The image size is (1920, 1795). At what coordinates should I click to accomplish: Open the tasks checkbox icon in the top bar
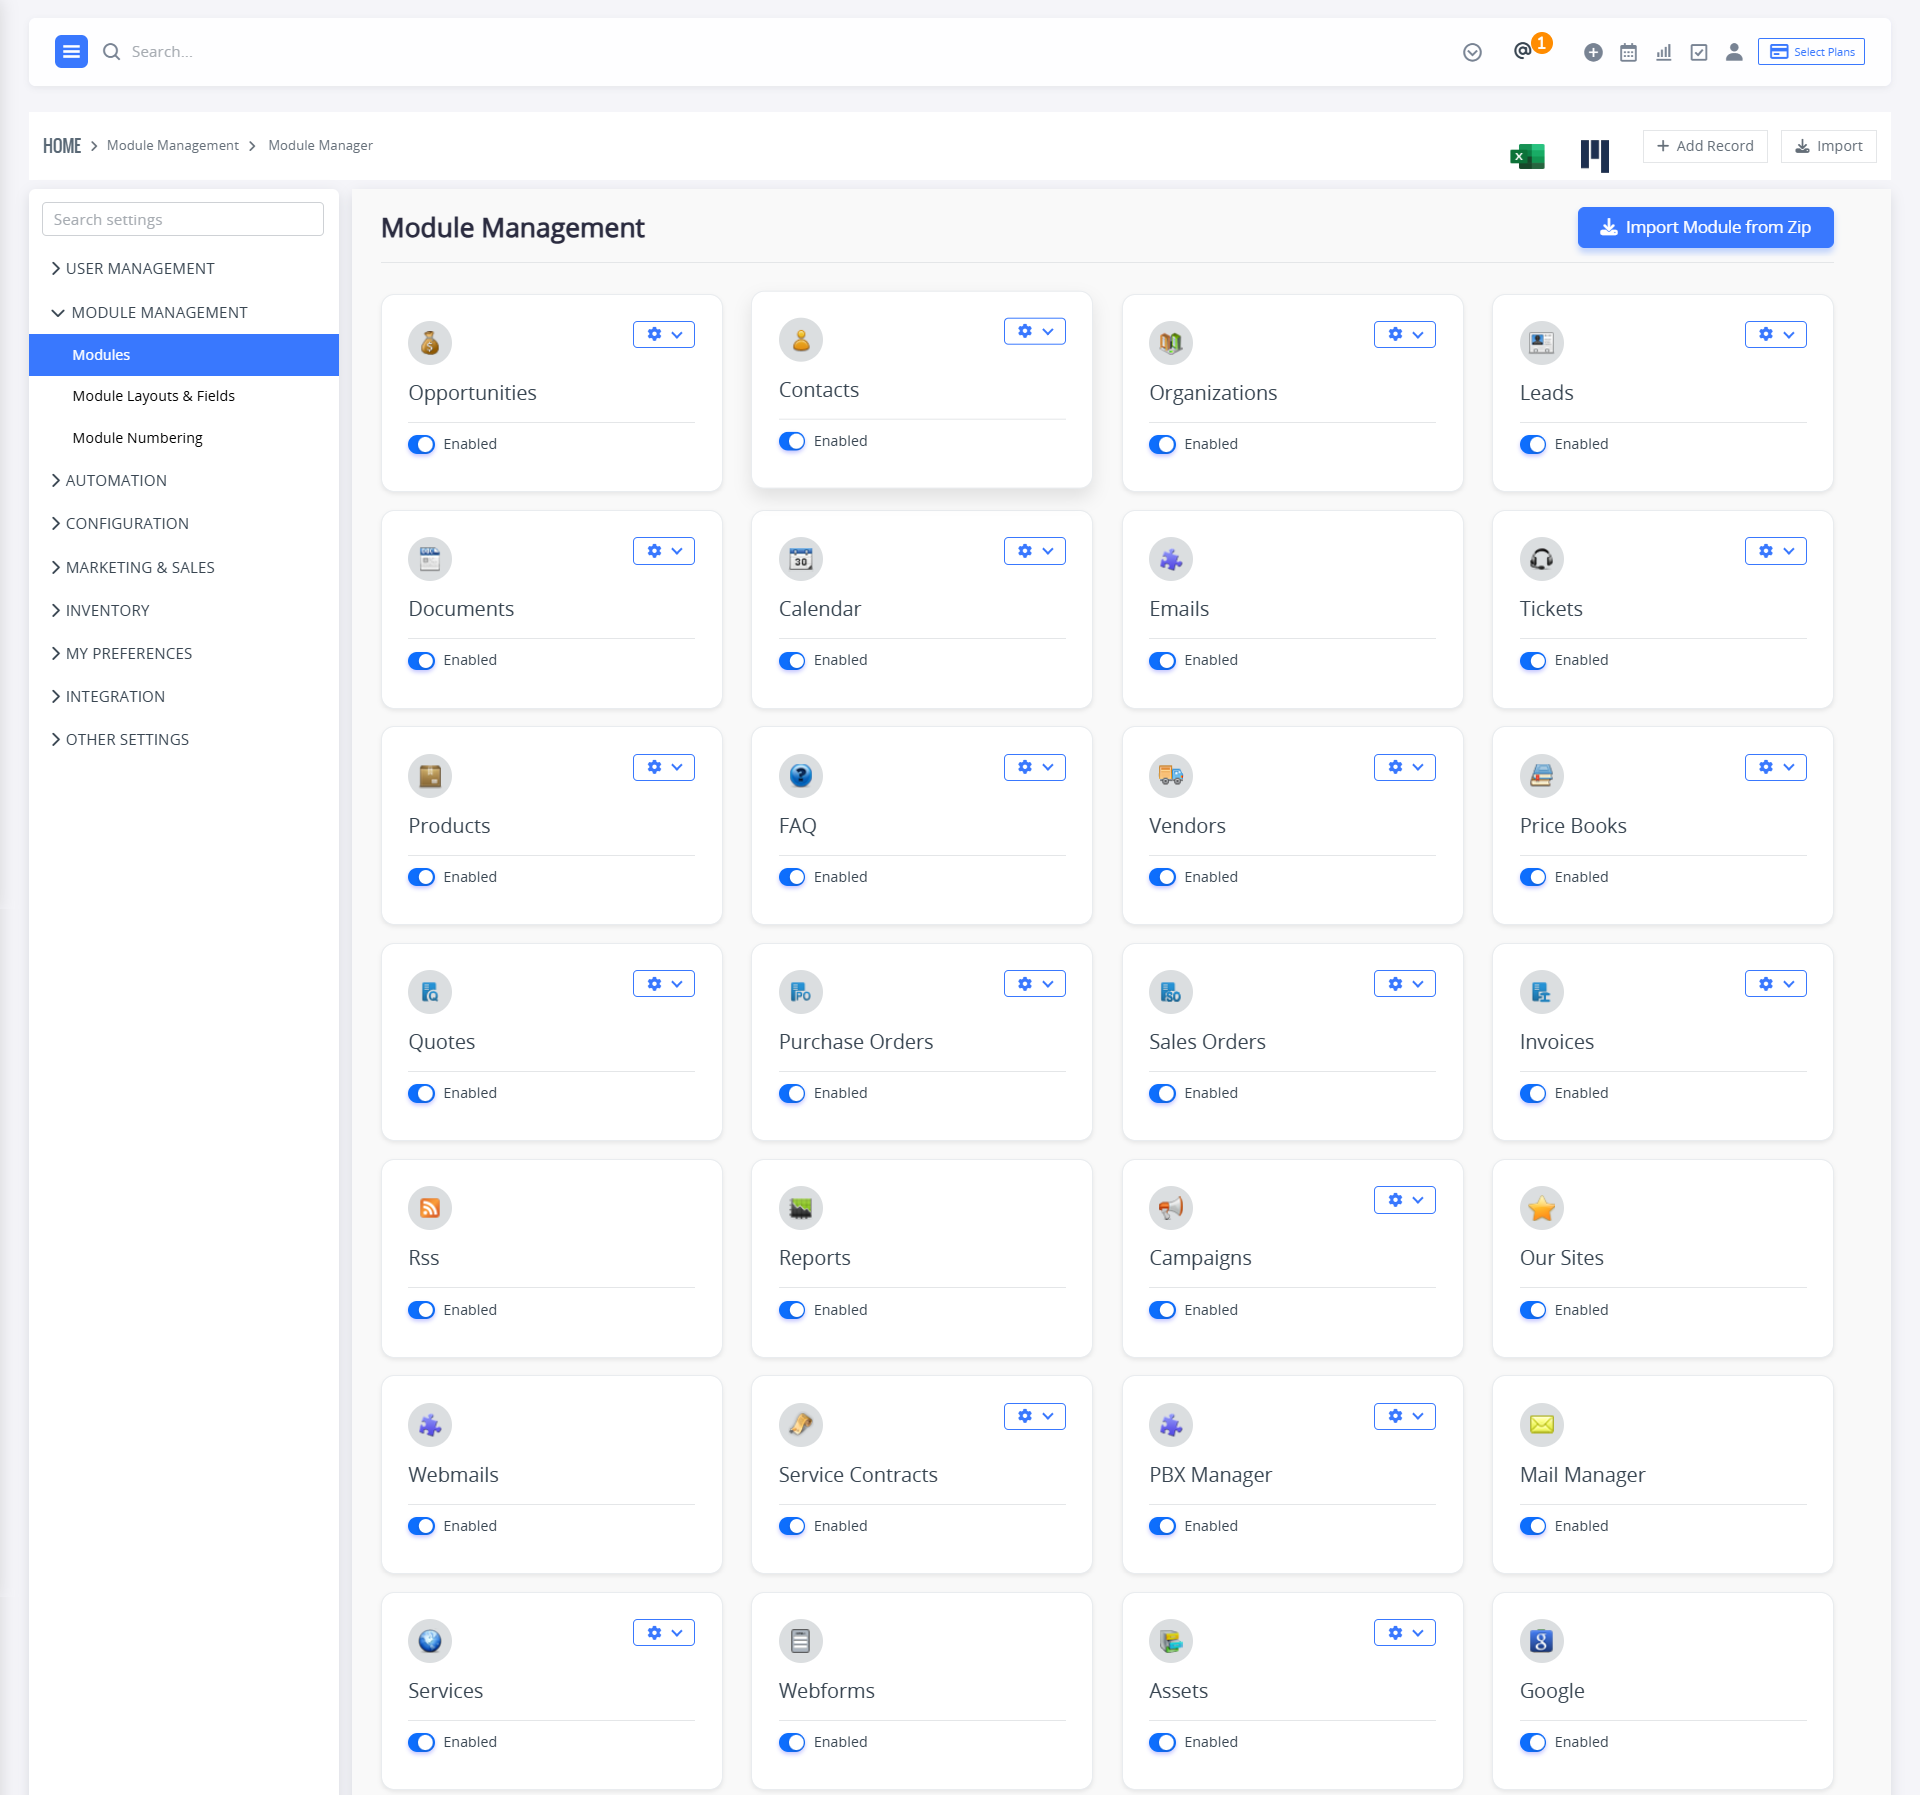tap(1699, 53)
